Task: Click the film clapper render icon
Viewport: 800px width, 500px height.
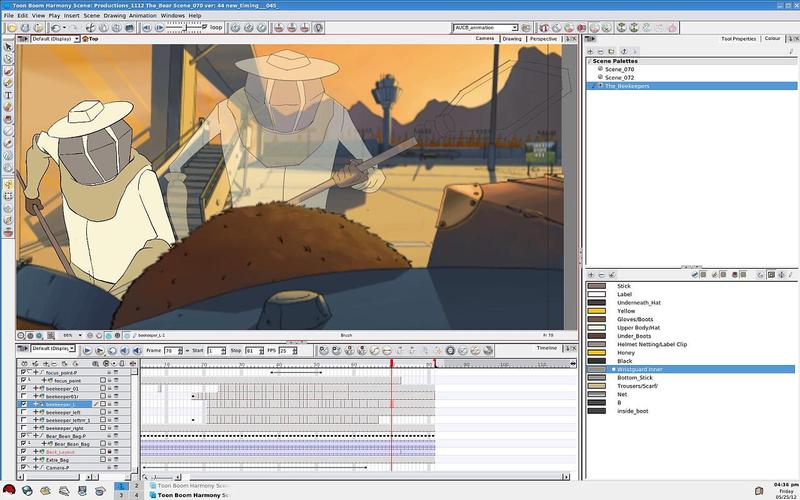Action: pyautogui.click(x=130, y=28)
